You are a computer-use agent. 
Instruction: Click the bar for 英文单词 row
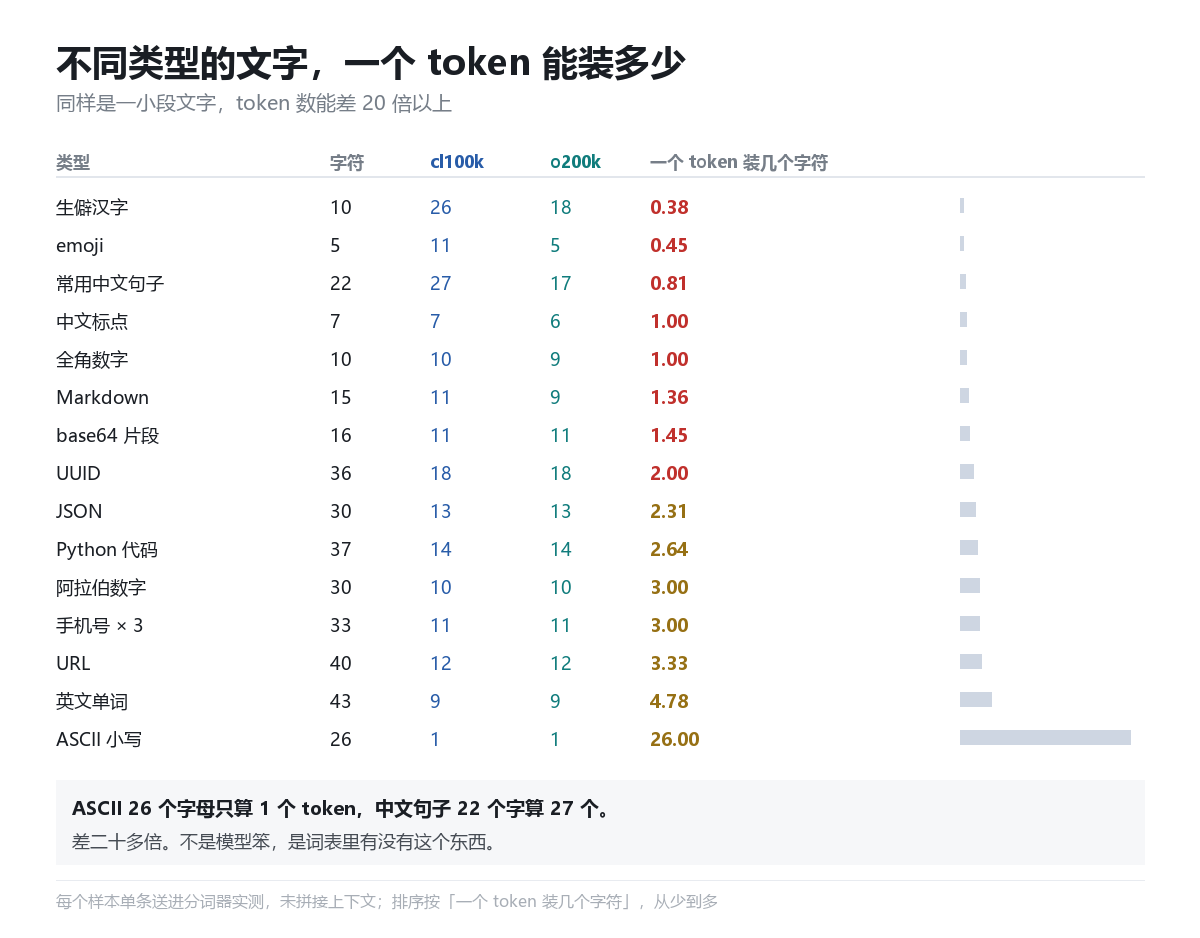tap(976, 700)
